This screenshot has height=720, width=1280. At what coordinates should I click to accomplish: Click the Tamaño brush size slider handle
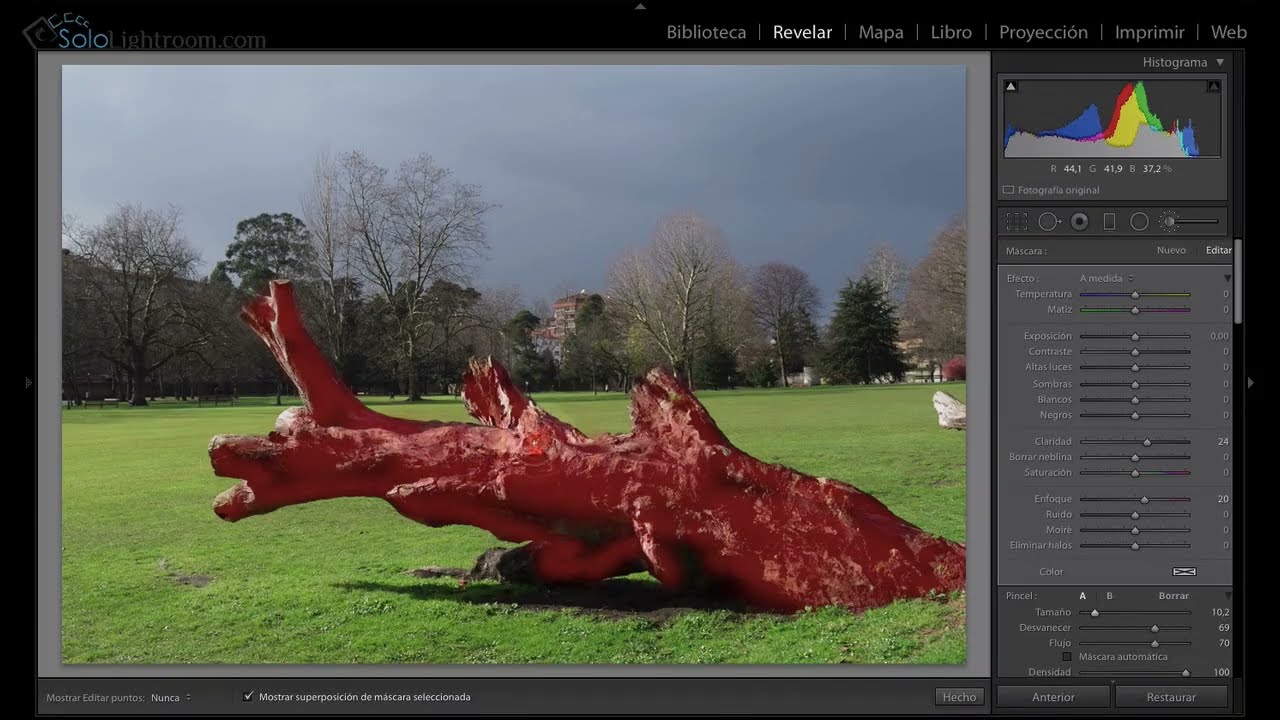(1095, 613)
